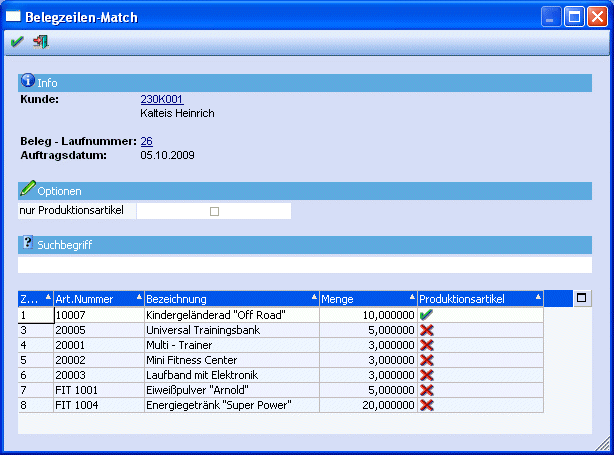This screenshot has height=455, width=614.
Task: Click red X for Universal Trainingsbank row
Action: click(x=427, y=330)
